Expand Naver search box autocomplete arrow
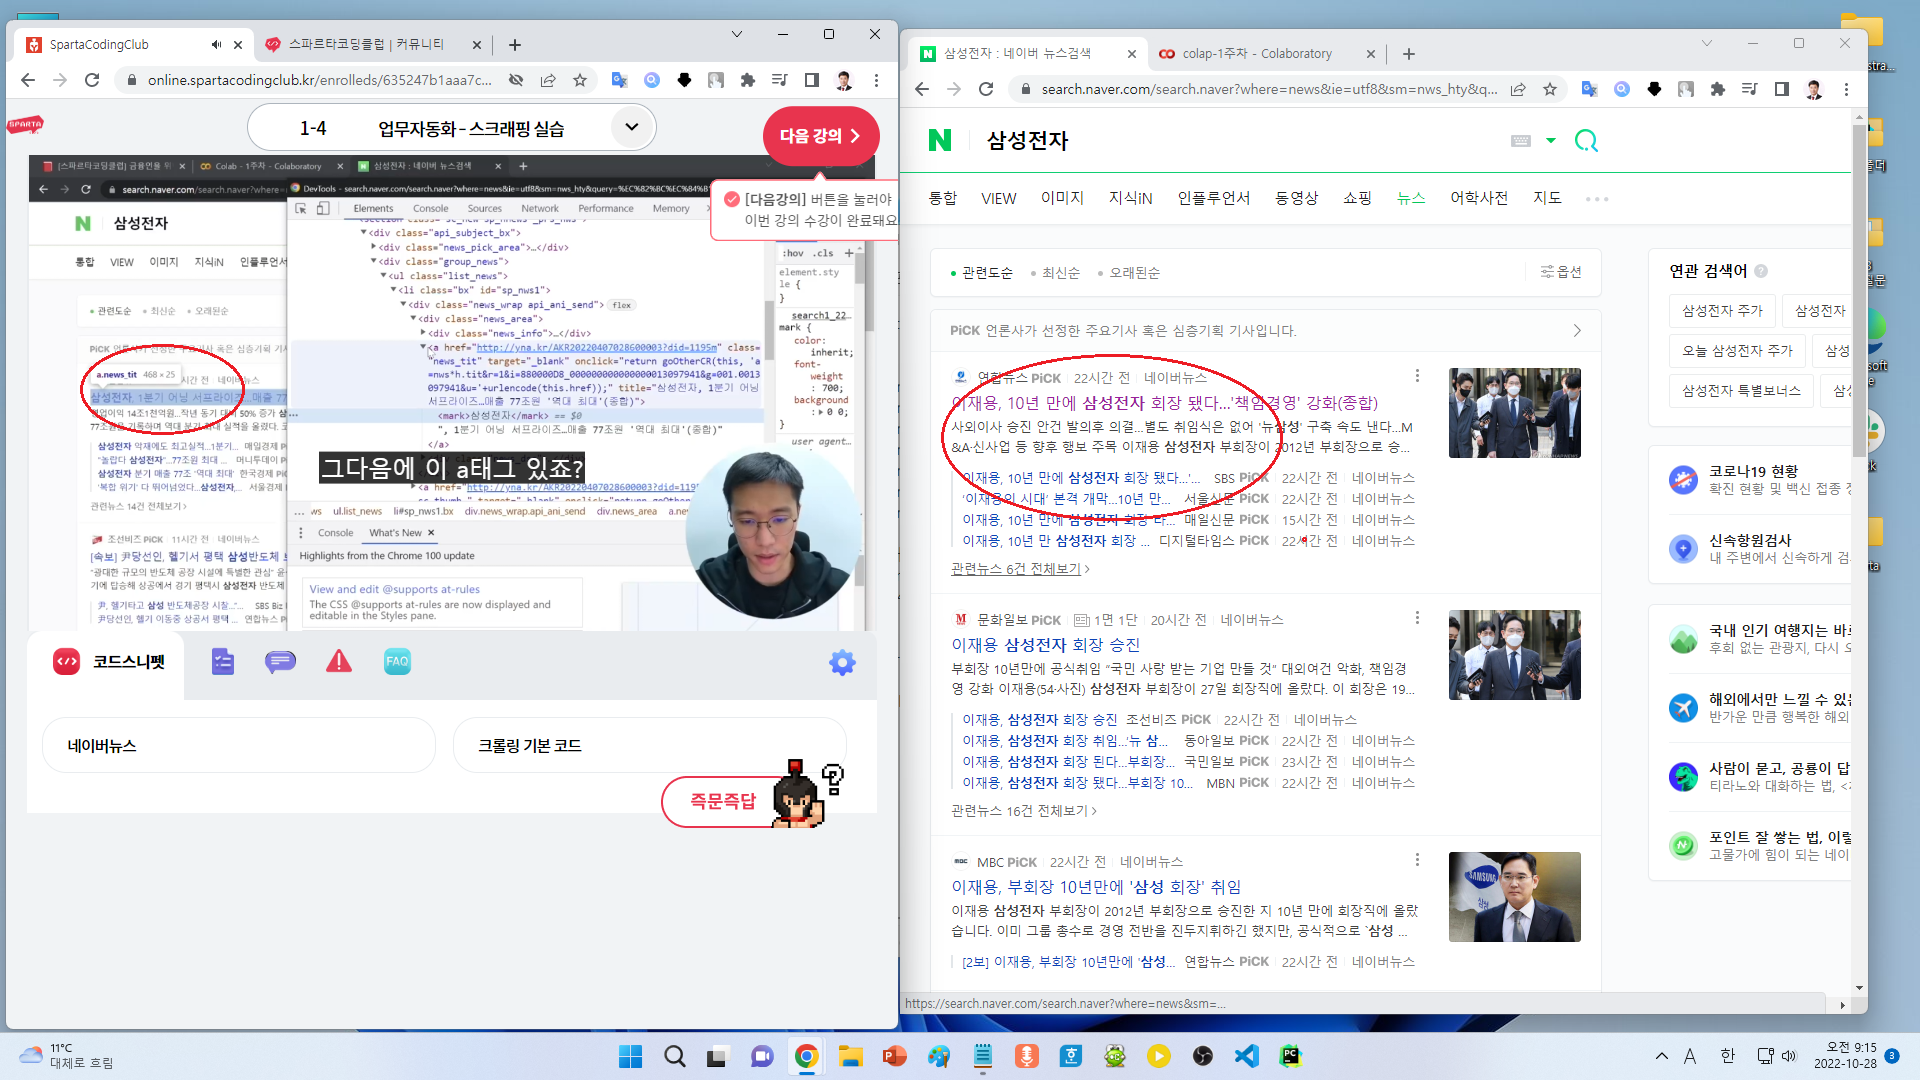The height and width of the screenshot is (1080, 1920). point(1551,141)
